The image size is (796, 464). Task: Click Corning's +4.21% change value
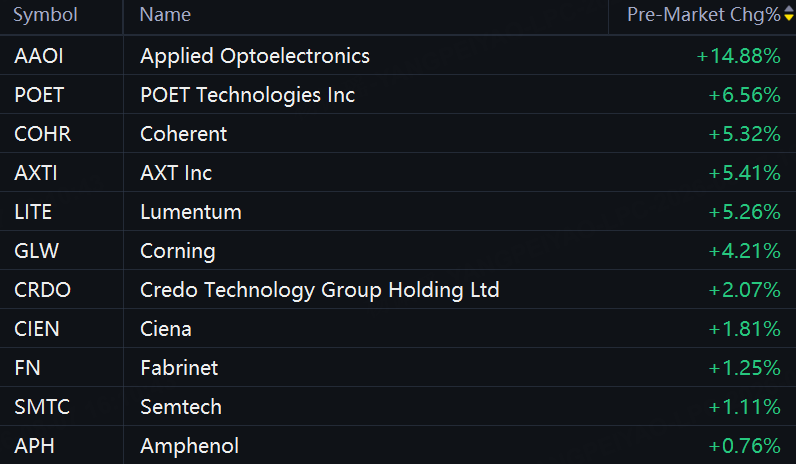point(744,251)
